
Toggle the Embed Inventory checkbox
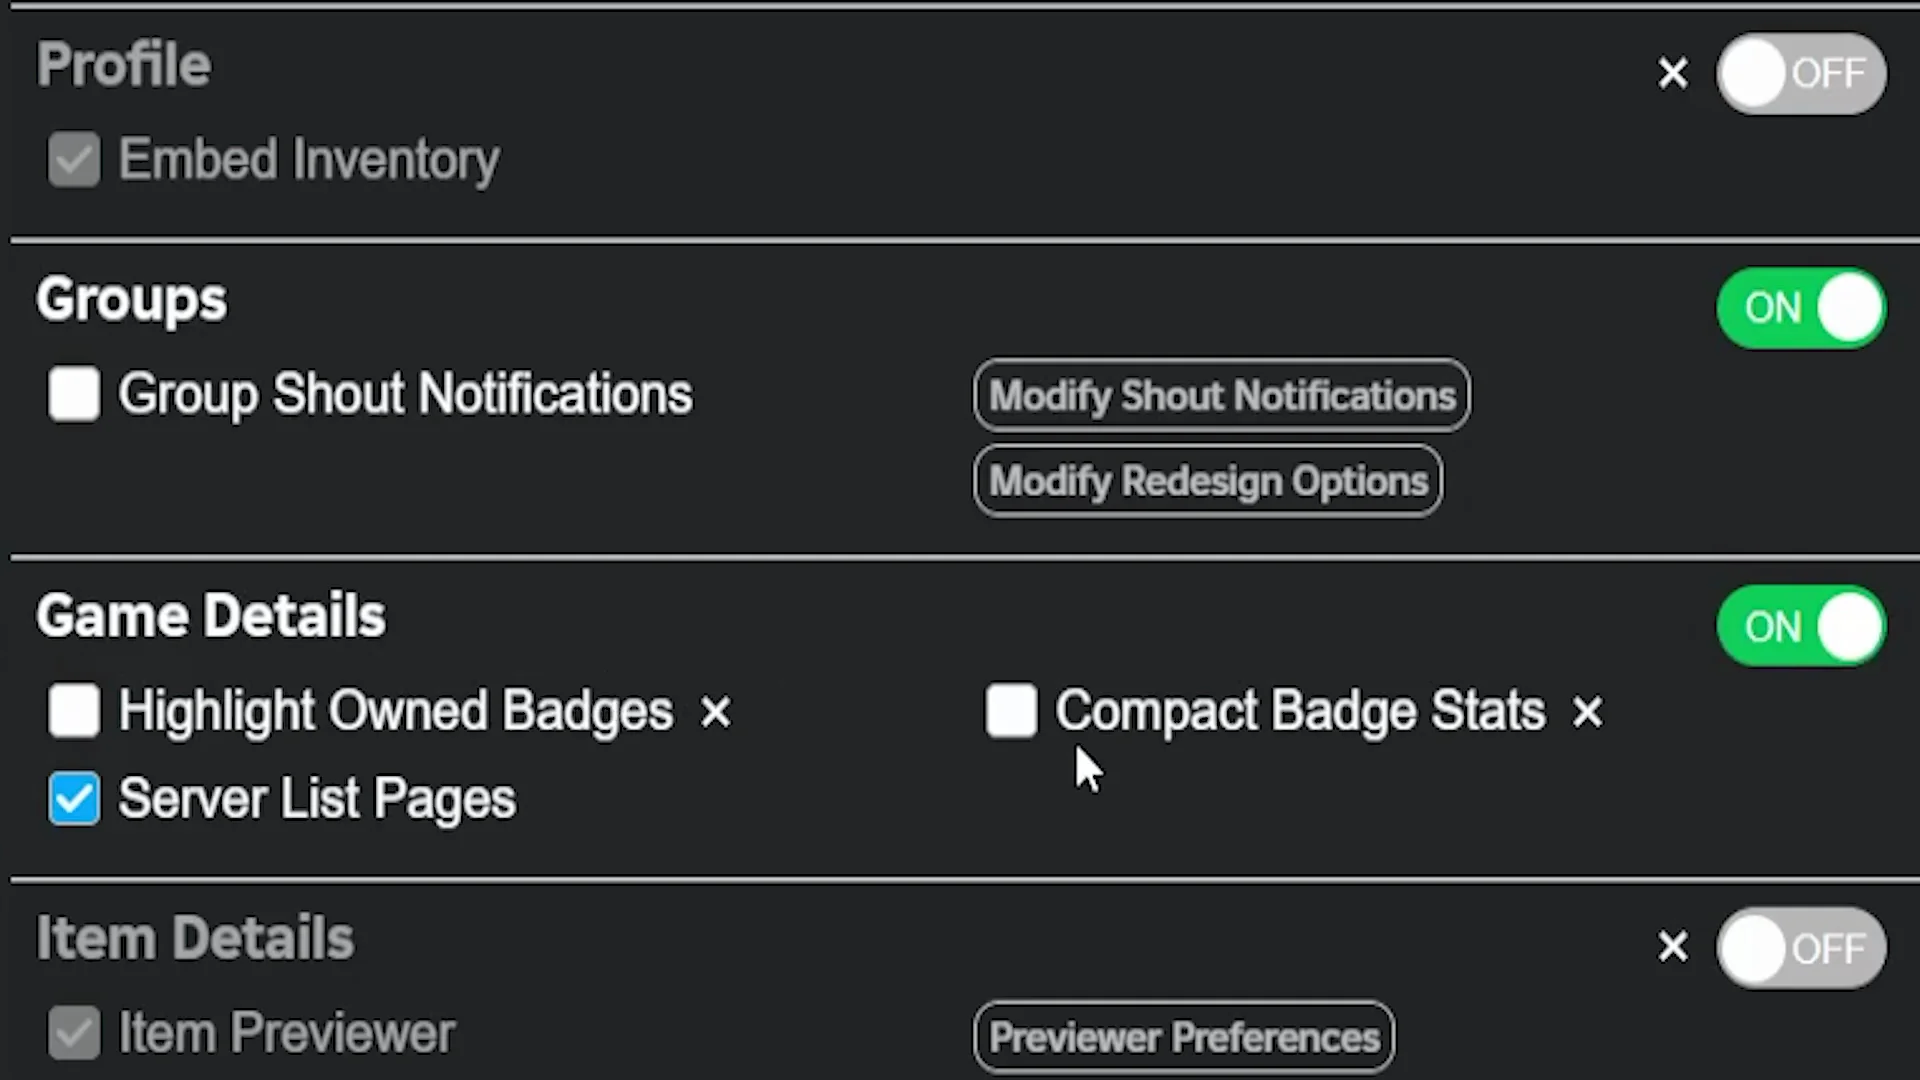[74, 159]
